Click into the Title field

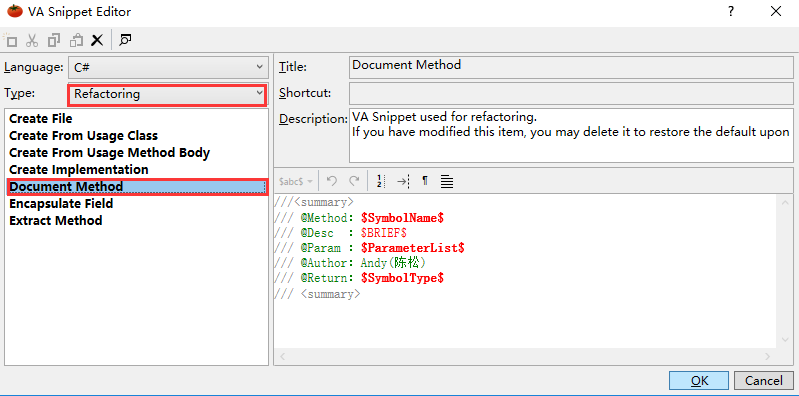[x=571, y=66]
